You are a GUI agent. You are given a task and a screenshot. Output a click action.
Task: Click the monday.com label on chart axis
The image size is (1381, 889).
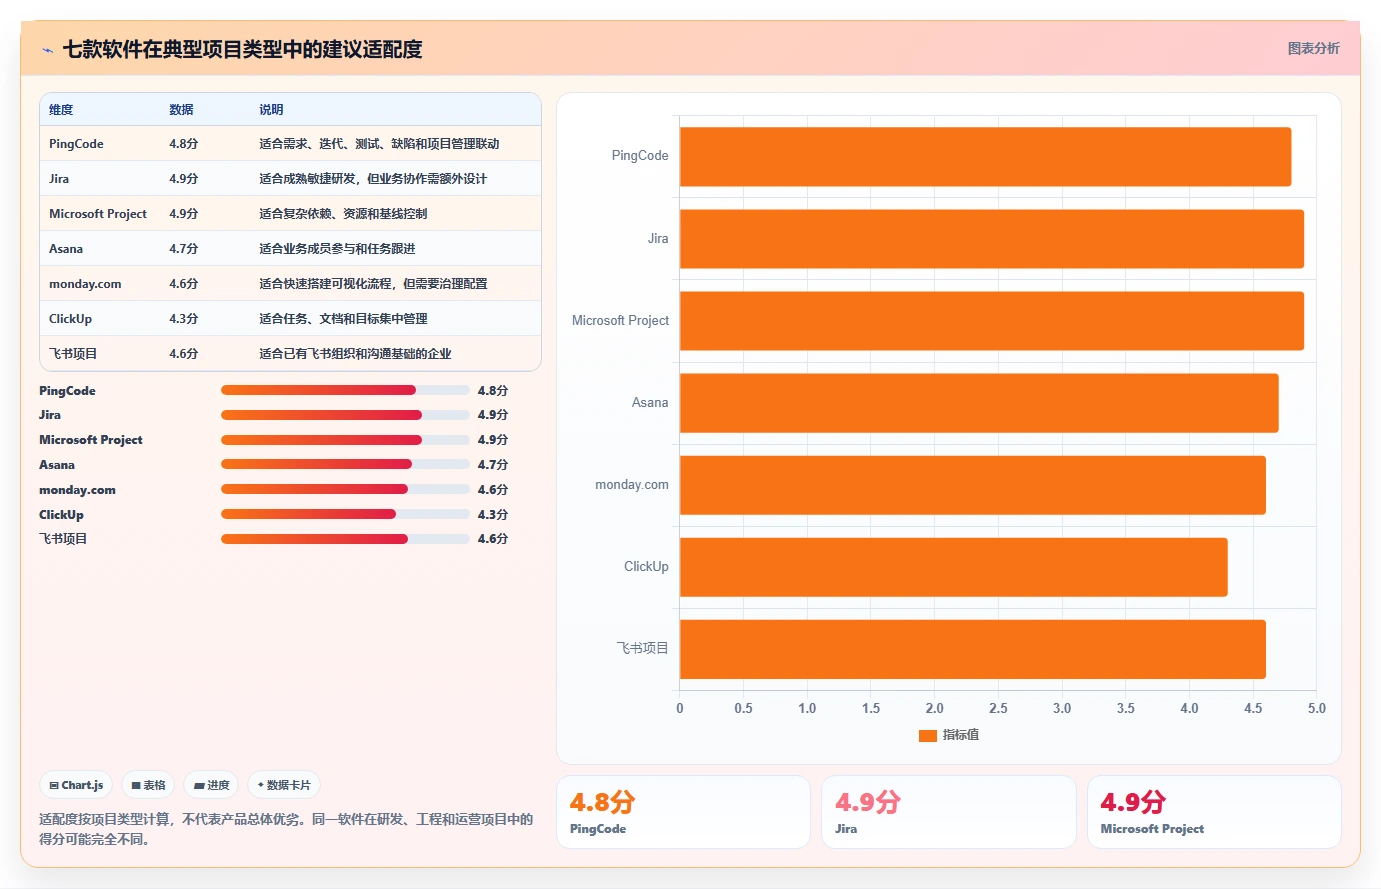(x=632, y=485)
